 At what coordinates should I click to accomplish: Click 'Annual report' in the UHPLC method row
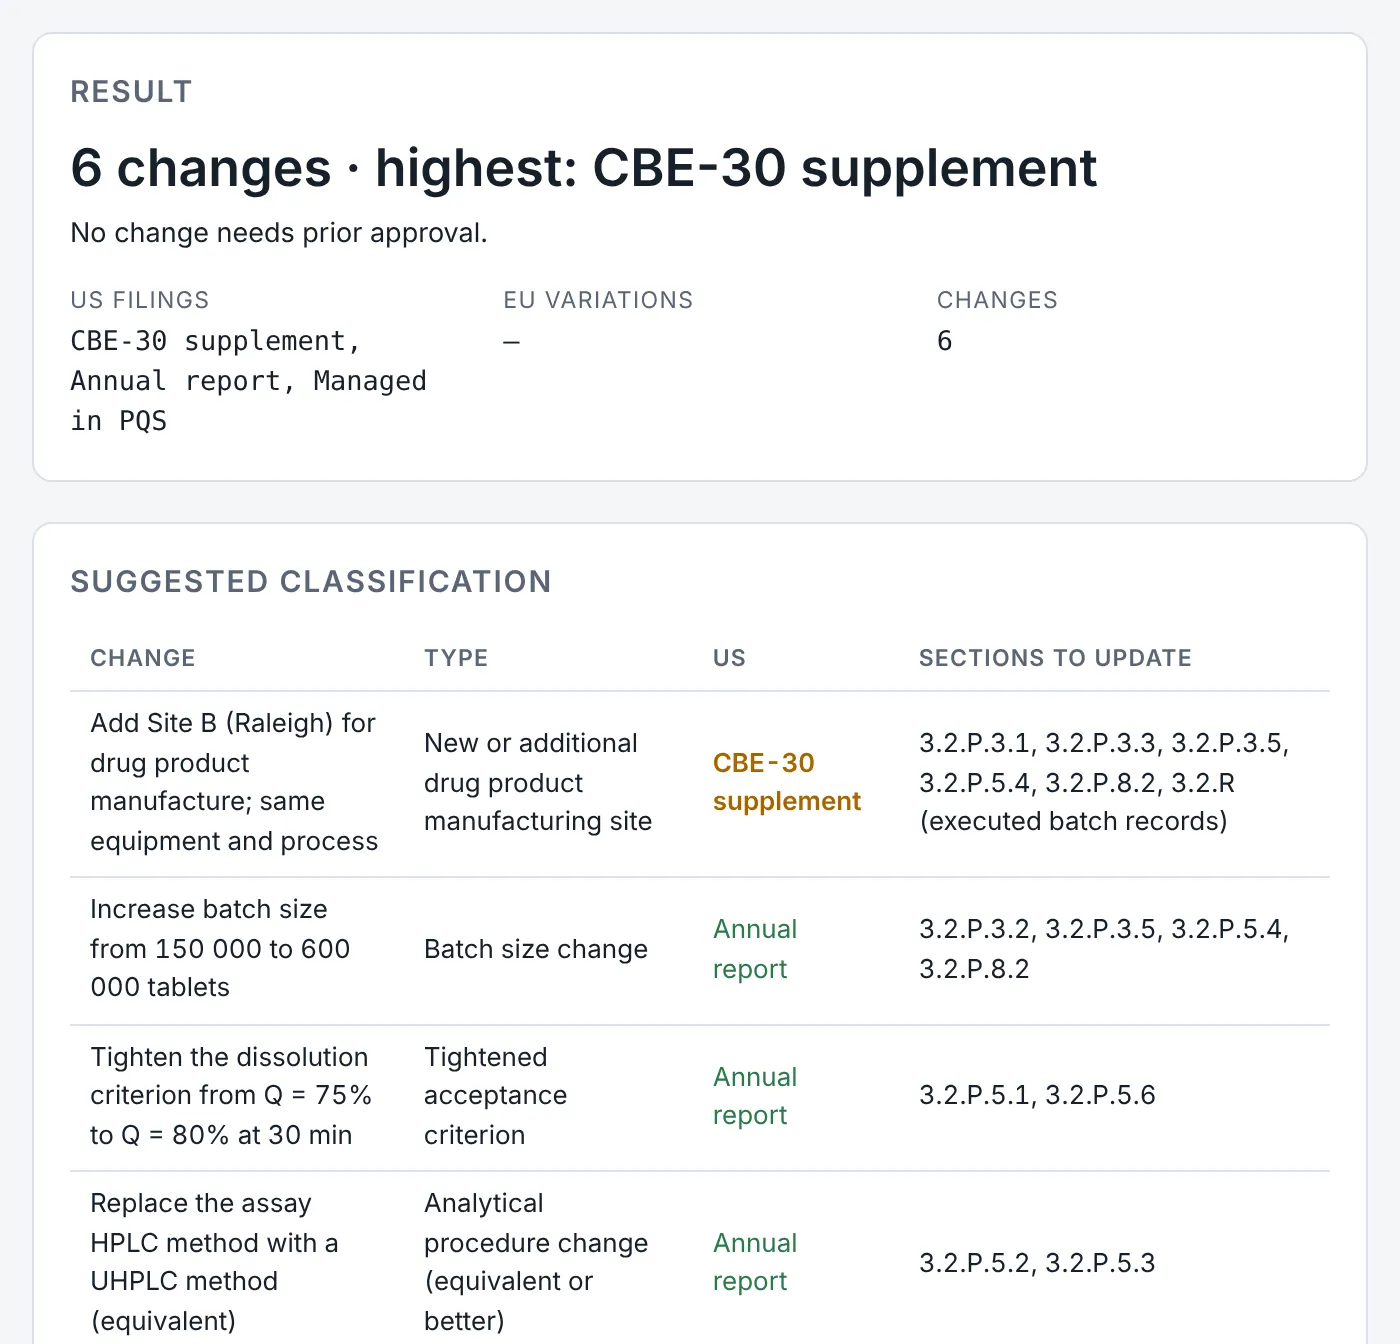(x=755, y=1262)
